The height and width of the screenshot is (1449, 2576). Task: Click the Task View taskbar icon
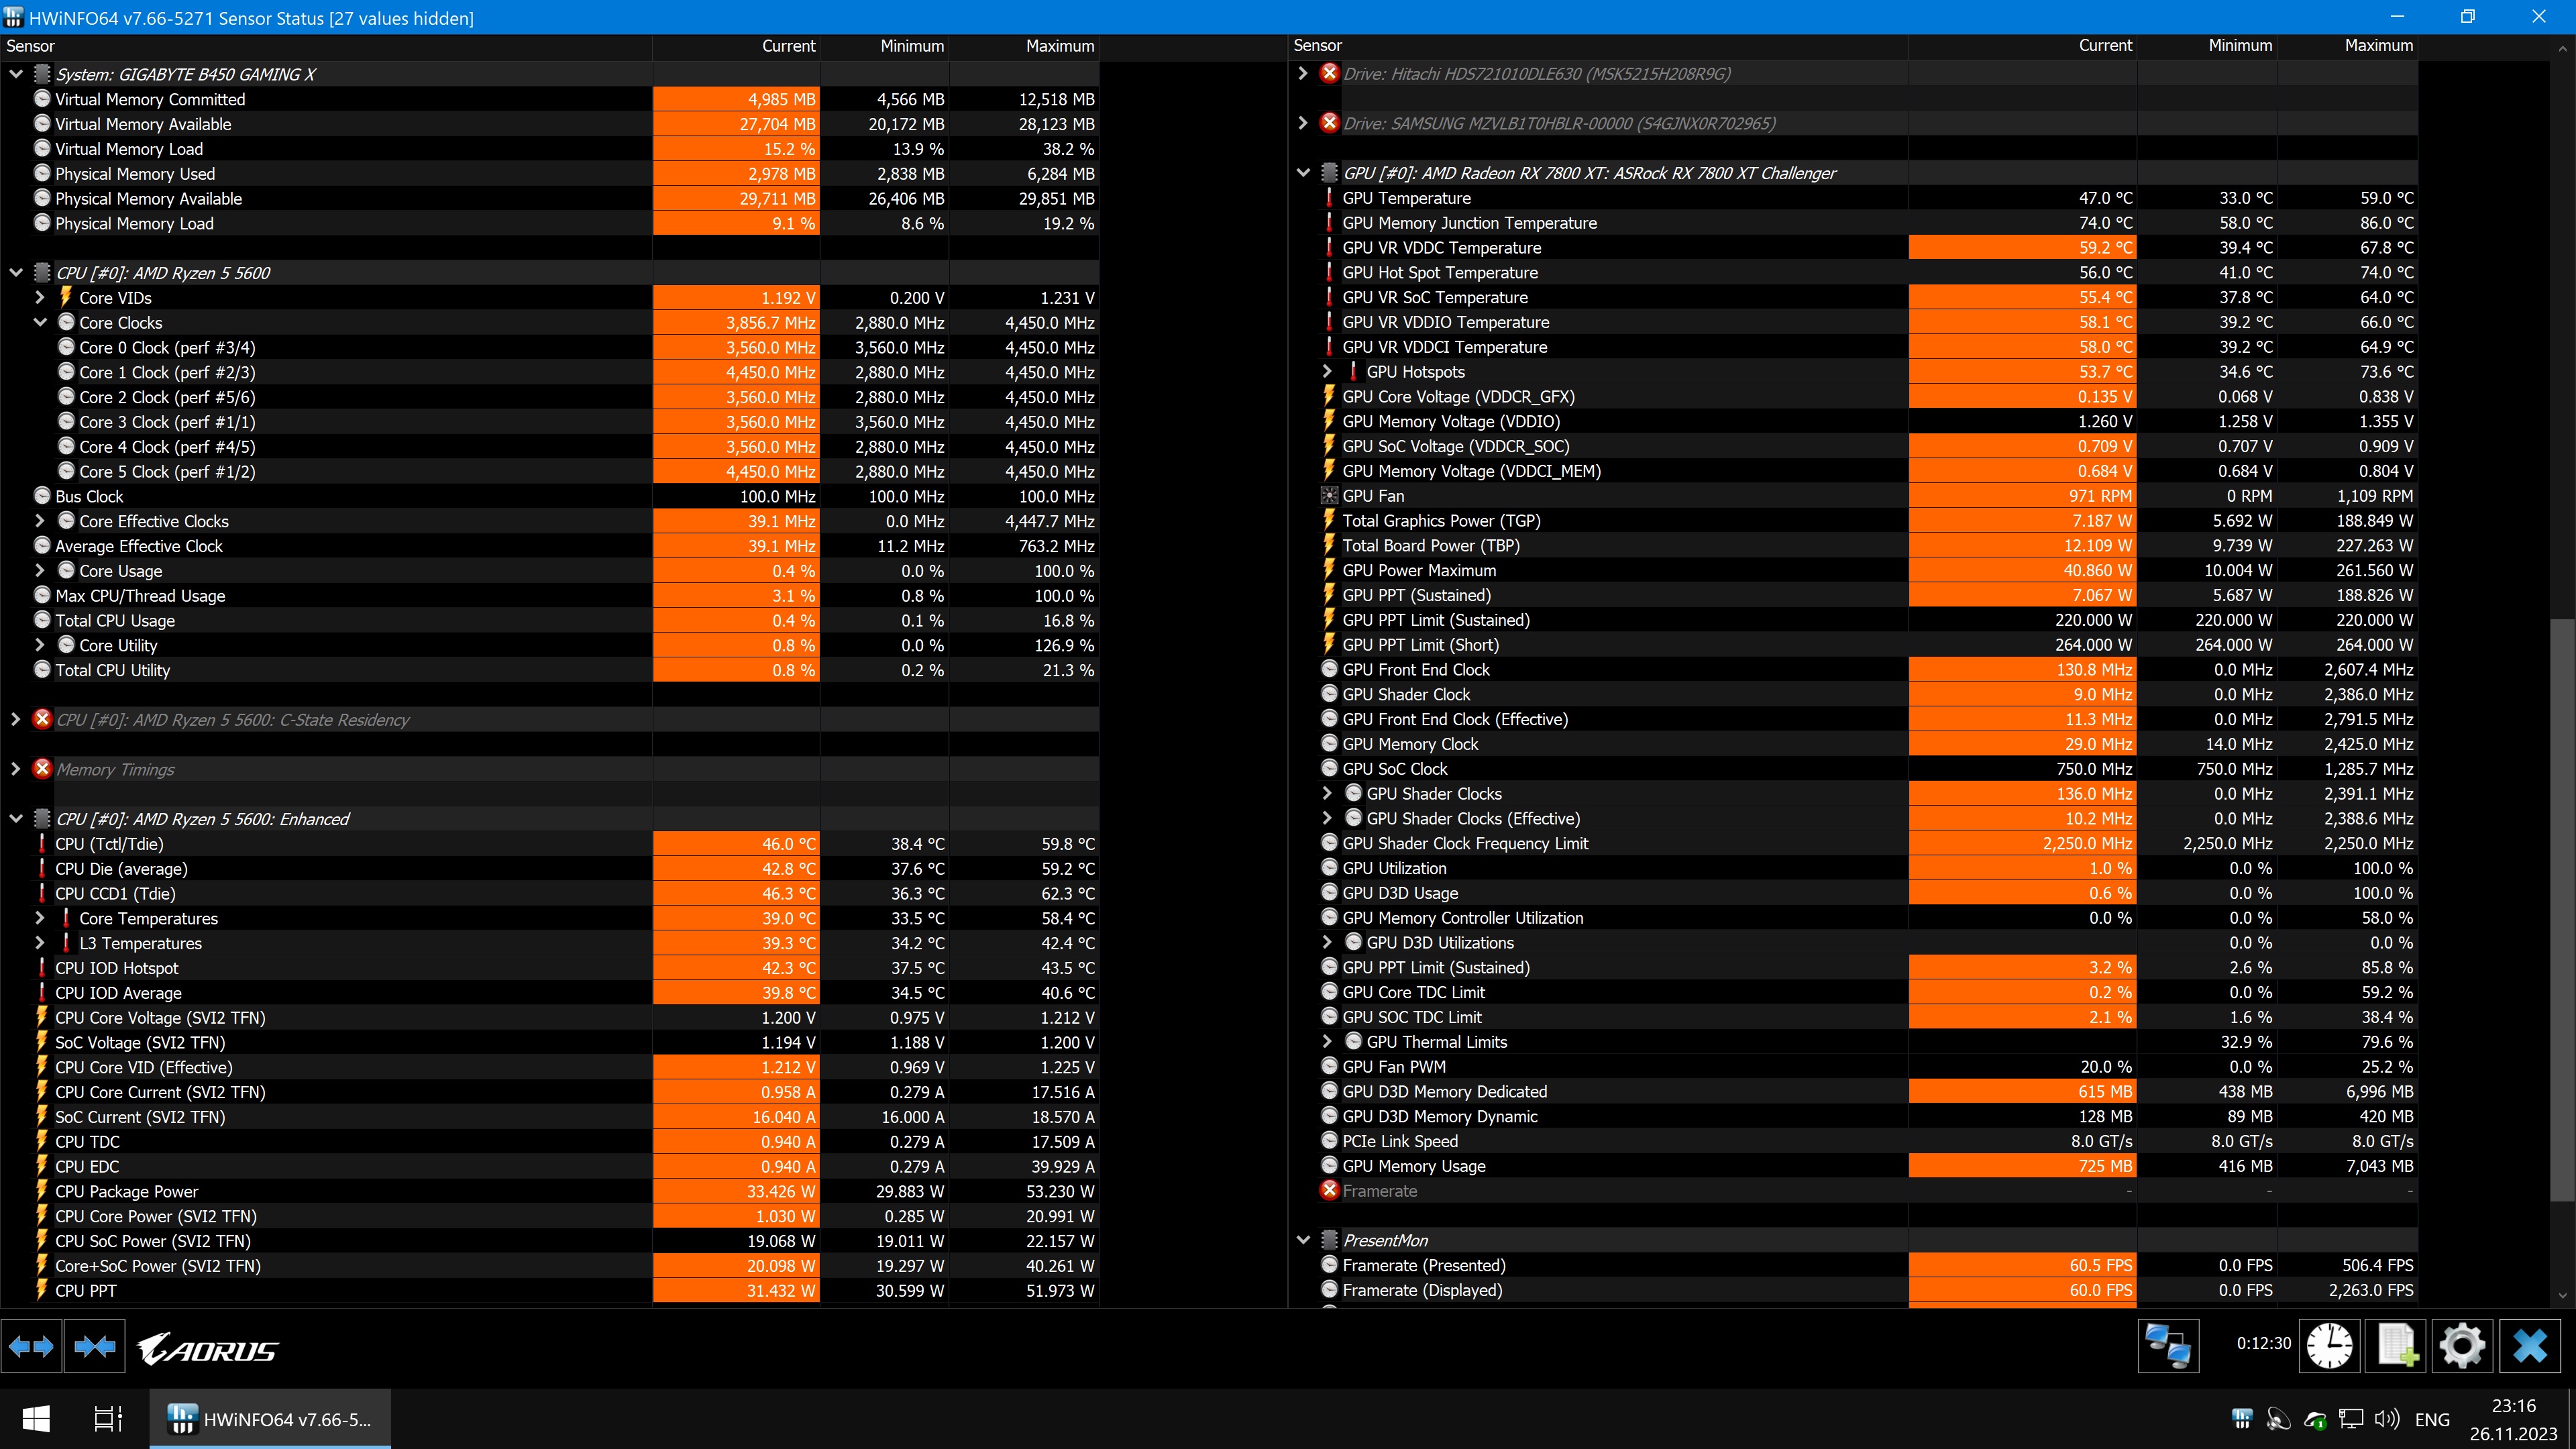click(107, 1418)
